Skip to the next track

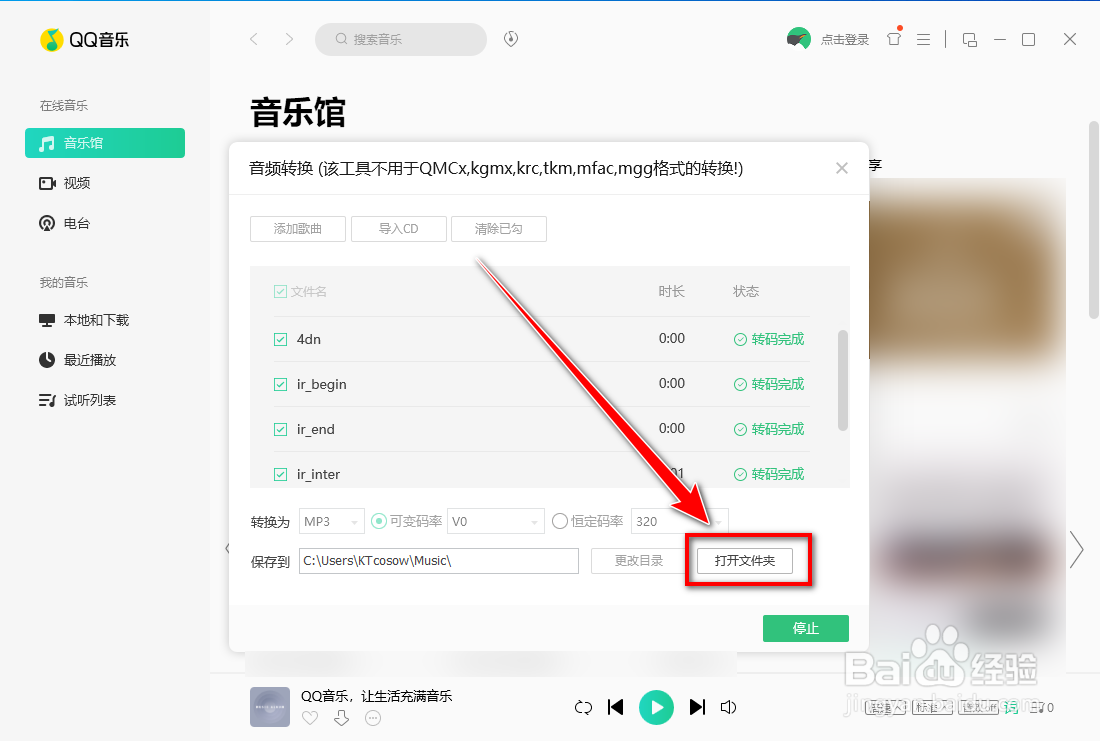pyautogui.click(x=697, y=707)
